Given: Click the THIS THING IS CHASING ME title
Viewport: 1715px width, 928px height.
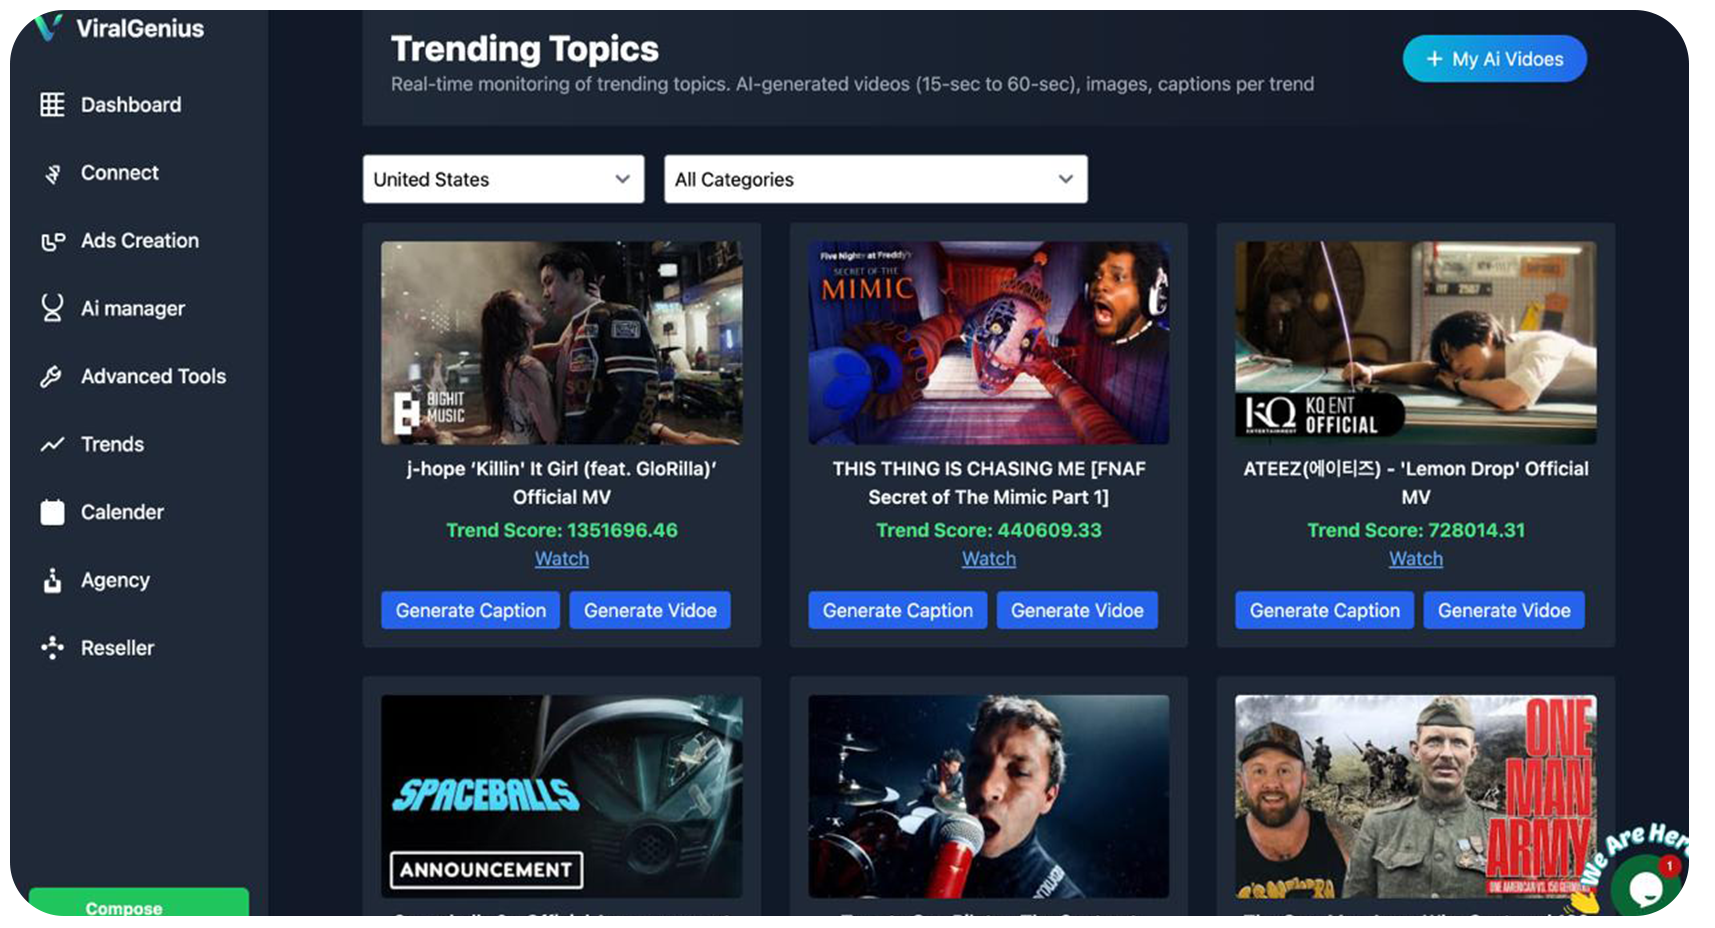Looking at the screenshot, I should [x=989, y=483].
